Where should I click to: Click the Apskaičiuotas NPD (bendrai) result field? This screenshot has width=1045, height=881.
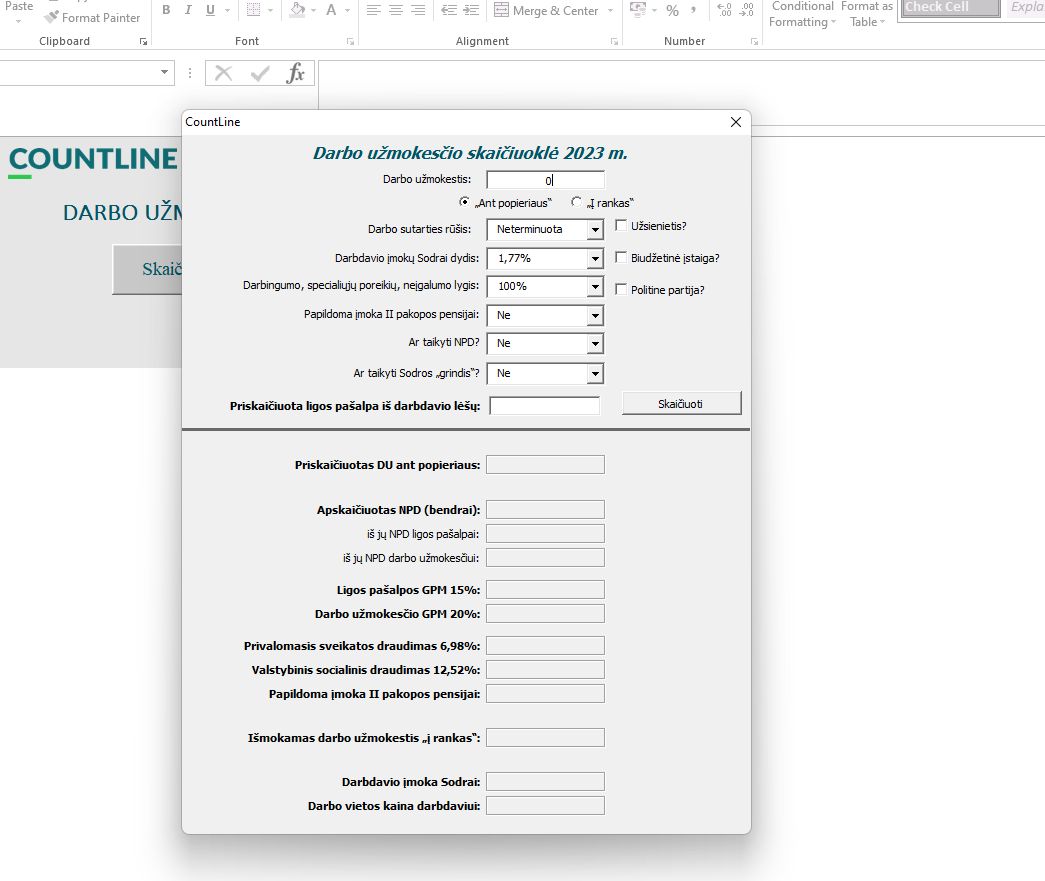(x=545, y=509)
